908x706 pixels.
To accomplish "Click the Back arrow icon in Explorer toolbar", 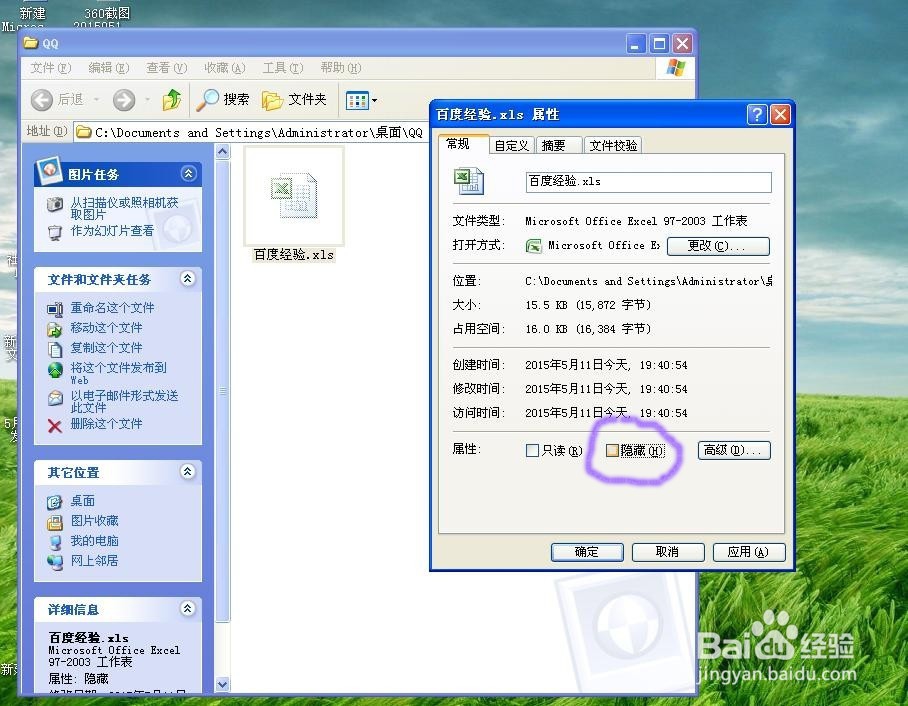I will [42, 100].
